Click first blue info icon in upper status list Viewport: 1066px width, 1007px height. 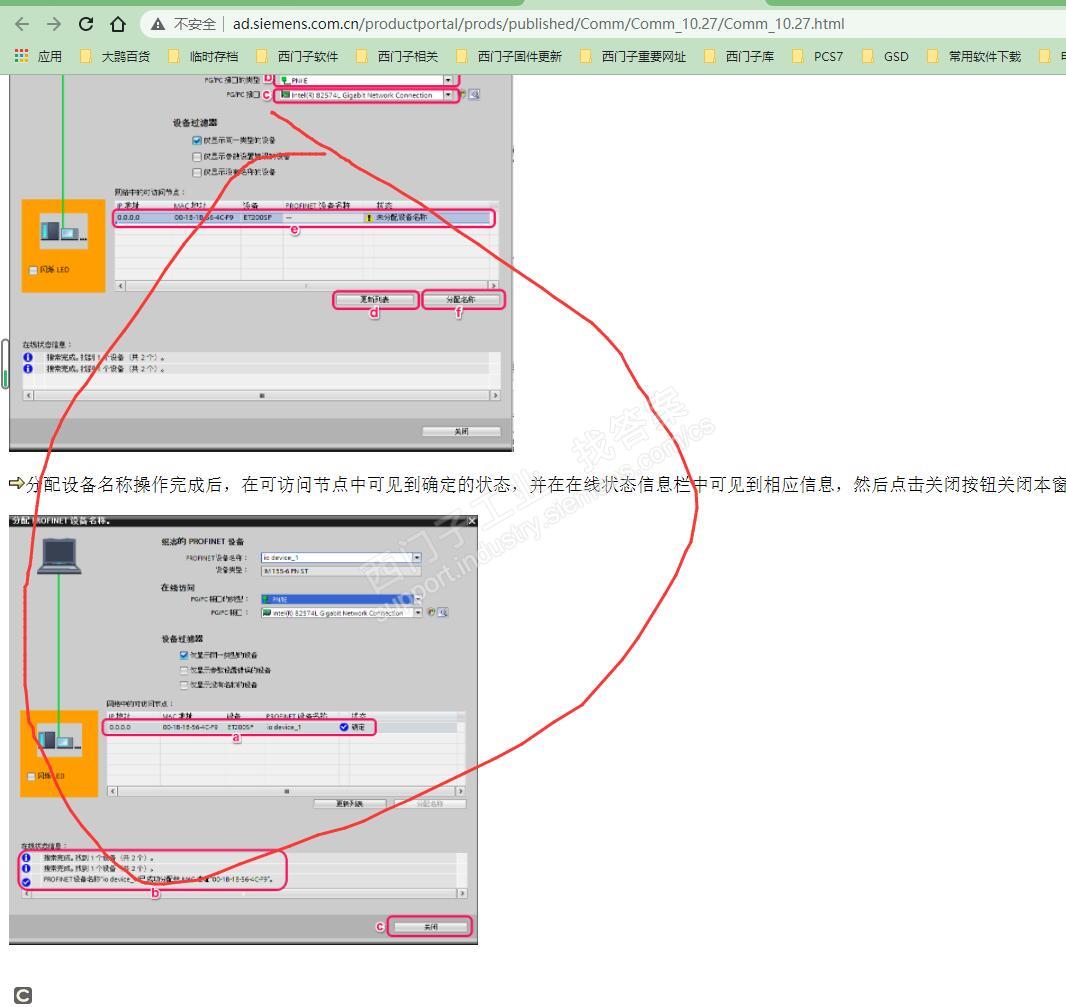point(28,357)
